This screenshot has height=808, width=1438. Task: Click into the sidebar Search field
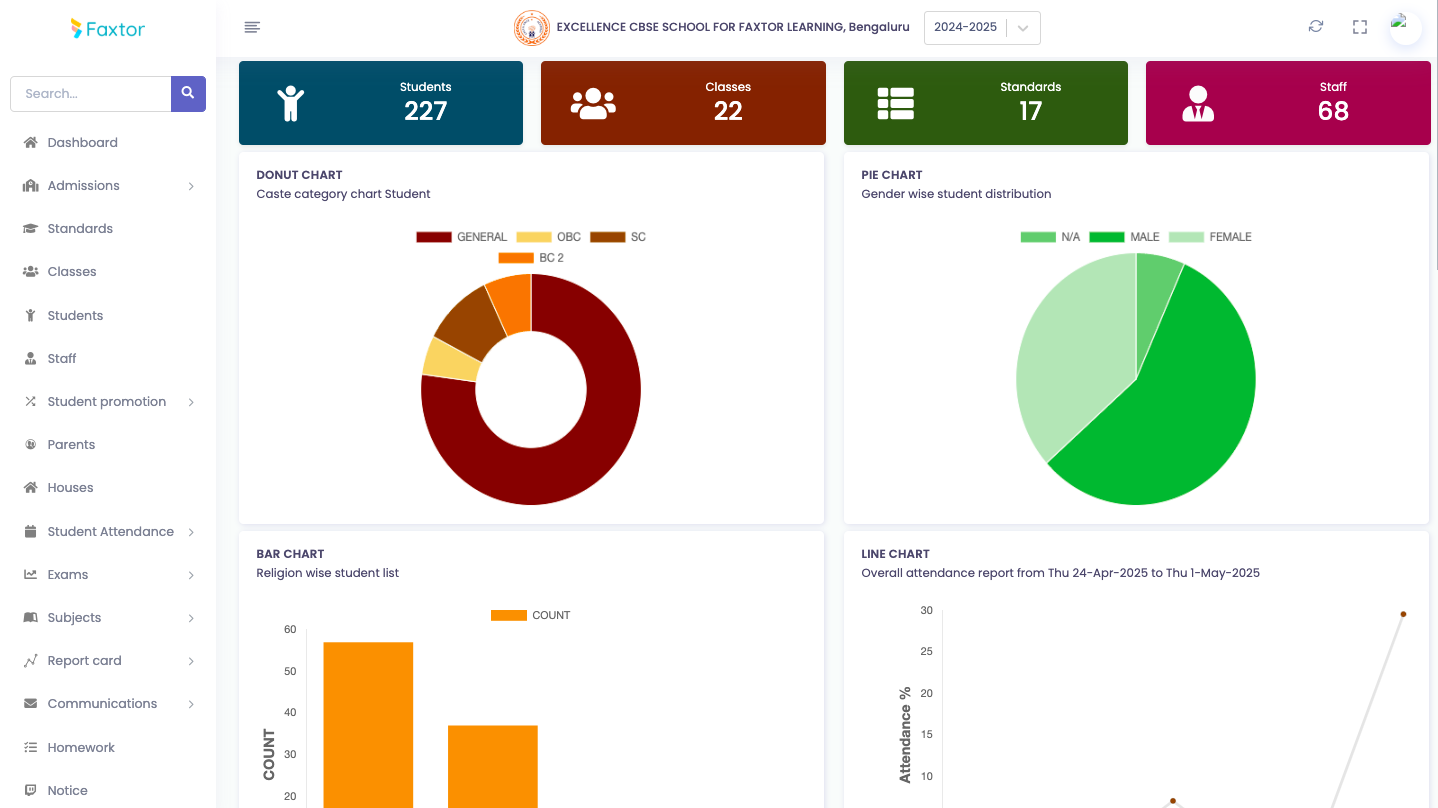(x=91, y=94)
